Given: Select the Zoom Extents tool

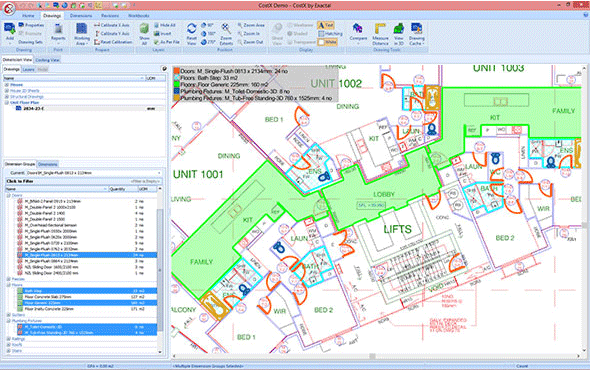Looking at the screenshot, I should (x=226, y=34).
